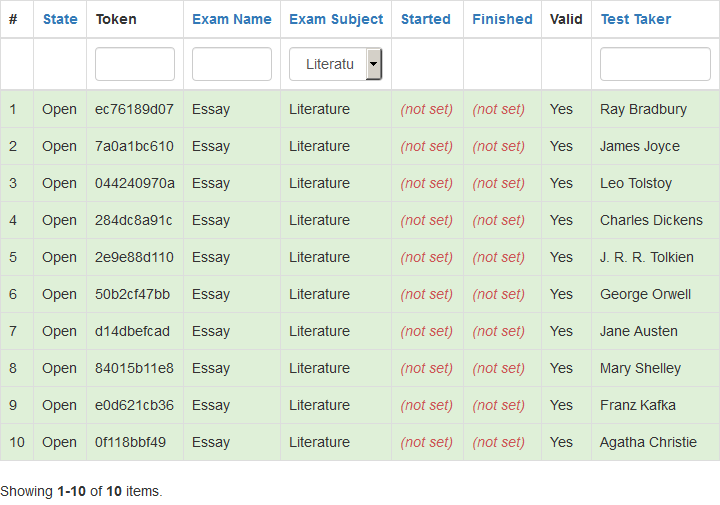Click row number 10

pos(17,442)
